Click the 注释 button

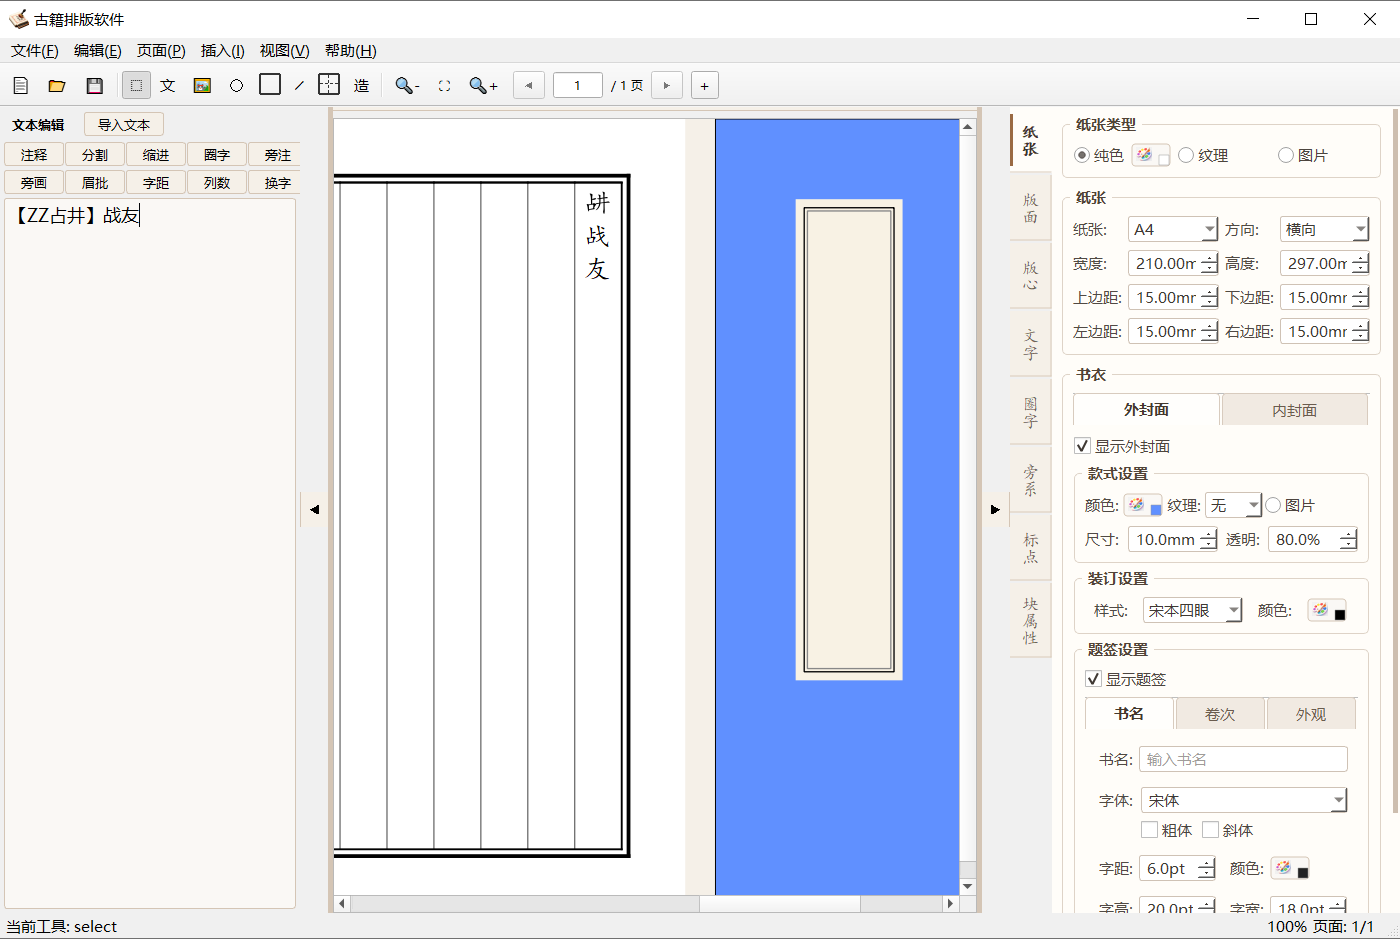point(34,155)
